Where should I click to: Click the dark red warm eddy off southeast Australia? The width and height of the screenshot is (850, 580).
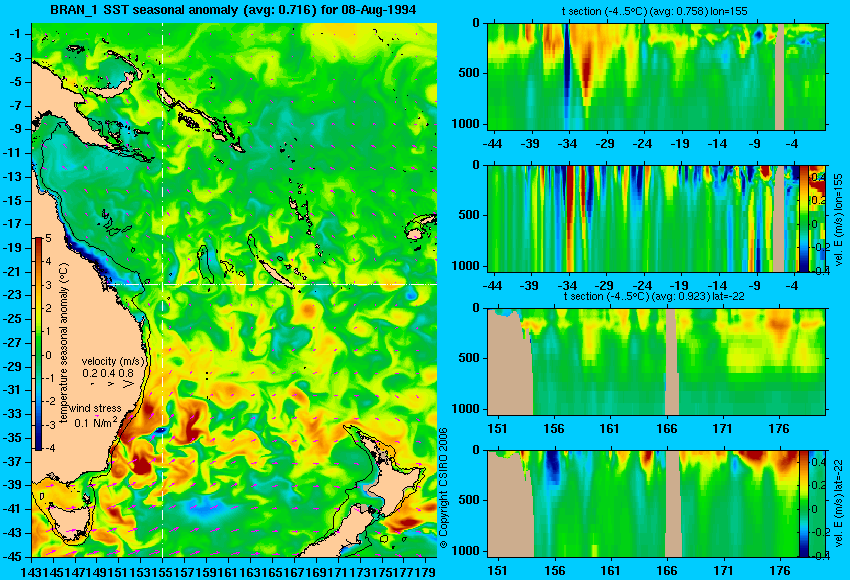[x=141, y=466]
